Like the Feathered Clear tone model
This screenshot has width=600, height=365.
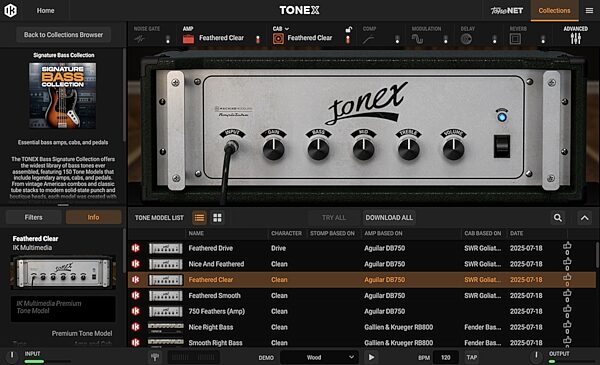567,277
